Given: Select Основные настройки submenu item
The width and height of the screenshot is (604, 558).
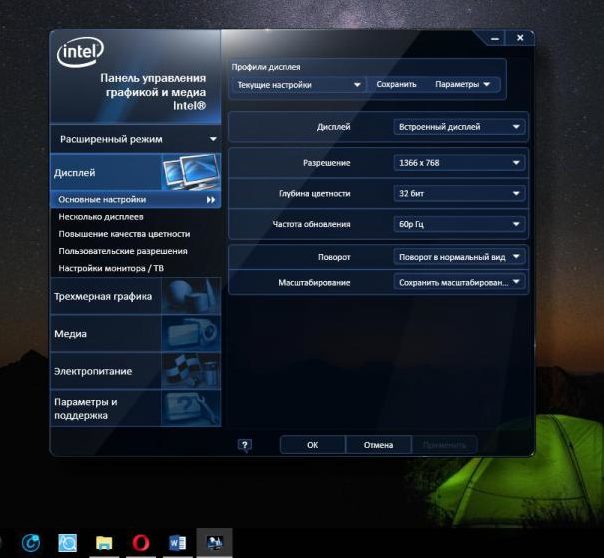Looking at the screenshot, I should pos(136,199).
